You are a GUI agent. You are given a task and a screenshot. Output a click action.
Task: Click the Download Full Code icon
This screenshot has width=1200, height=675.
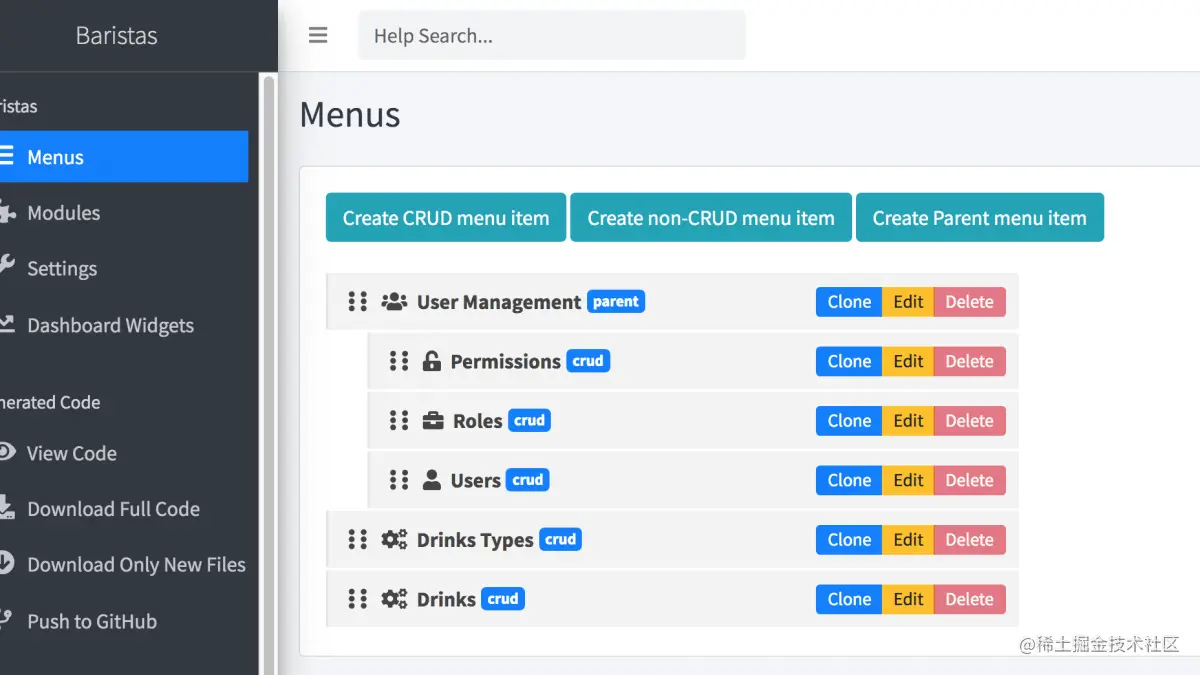pos(12,509)
